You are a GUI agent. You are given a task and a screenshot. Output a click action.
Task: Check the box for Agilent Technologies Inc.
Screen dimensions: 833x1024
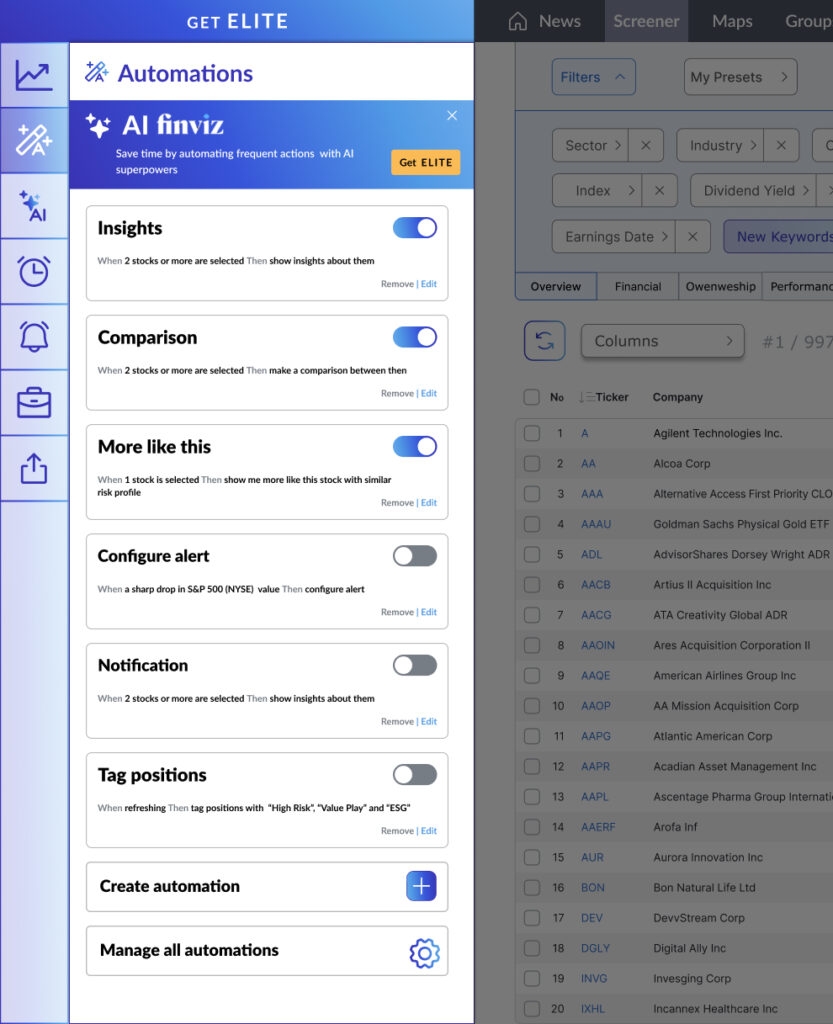(x=531, y=433)
